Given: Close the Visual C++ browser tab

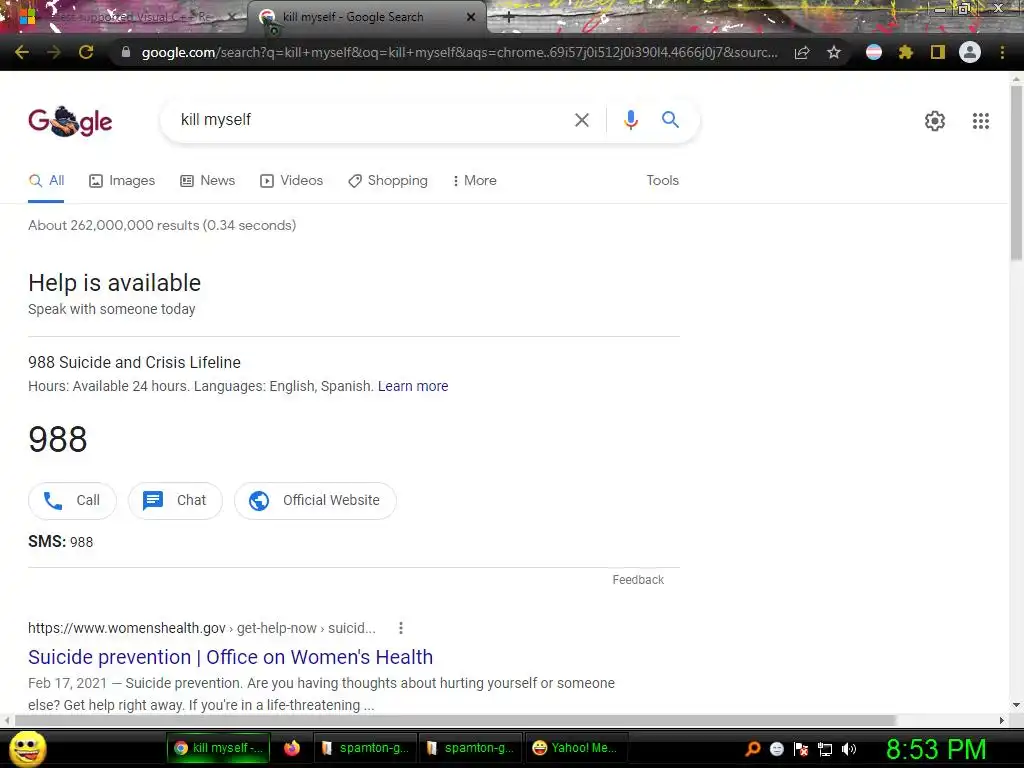Looking at the screenshot, I should [231, 18].
